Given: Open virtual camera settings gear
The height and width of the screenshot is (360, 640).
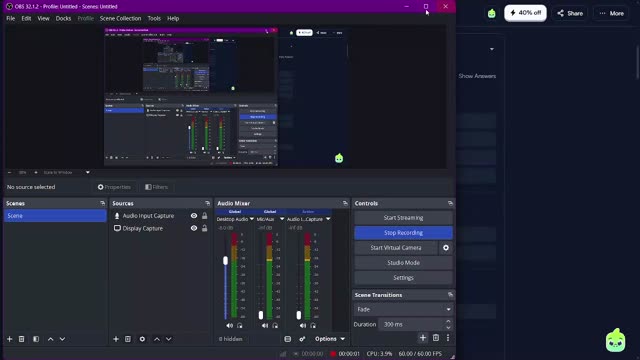Looking at the screenshot, I should pyautogui.click(x=446, y=248).
